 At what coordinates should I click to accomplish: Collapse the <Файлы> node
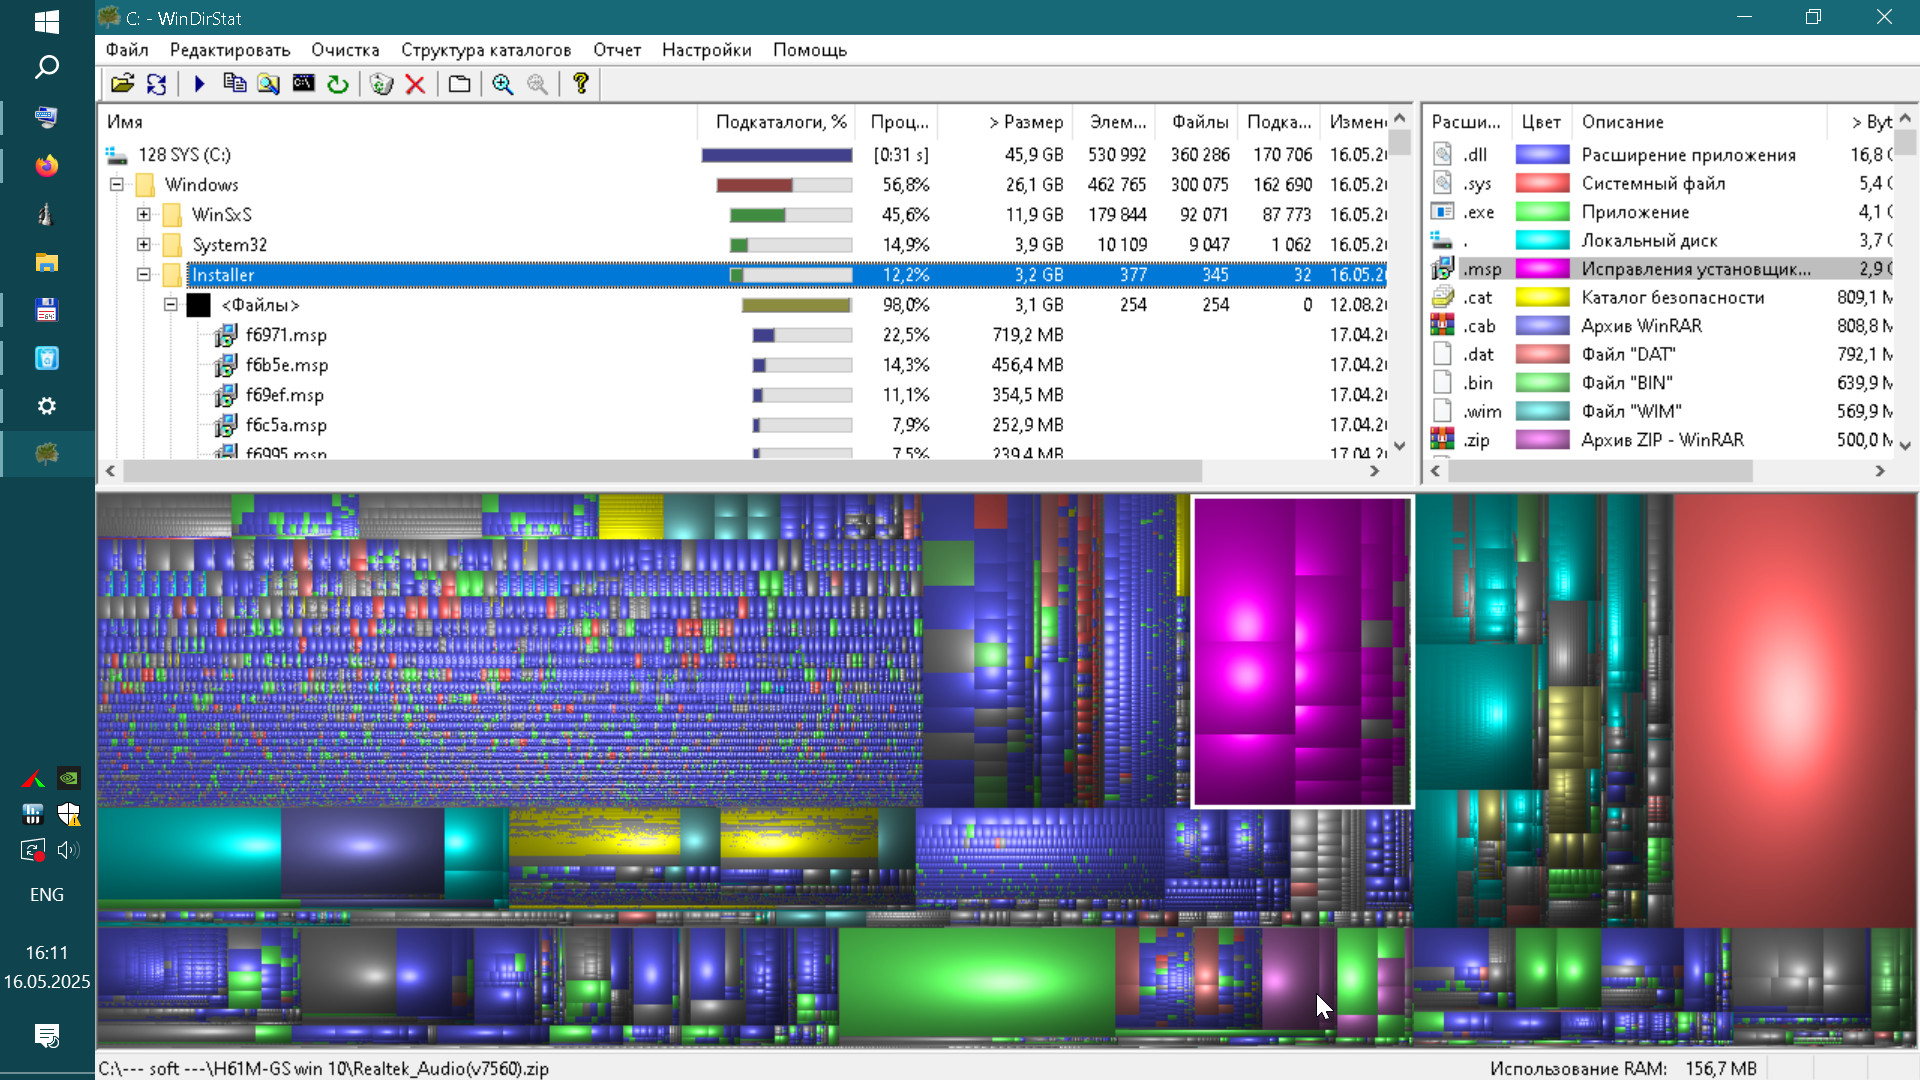171,305
